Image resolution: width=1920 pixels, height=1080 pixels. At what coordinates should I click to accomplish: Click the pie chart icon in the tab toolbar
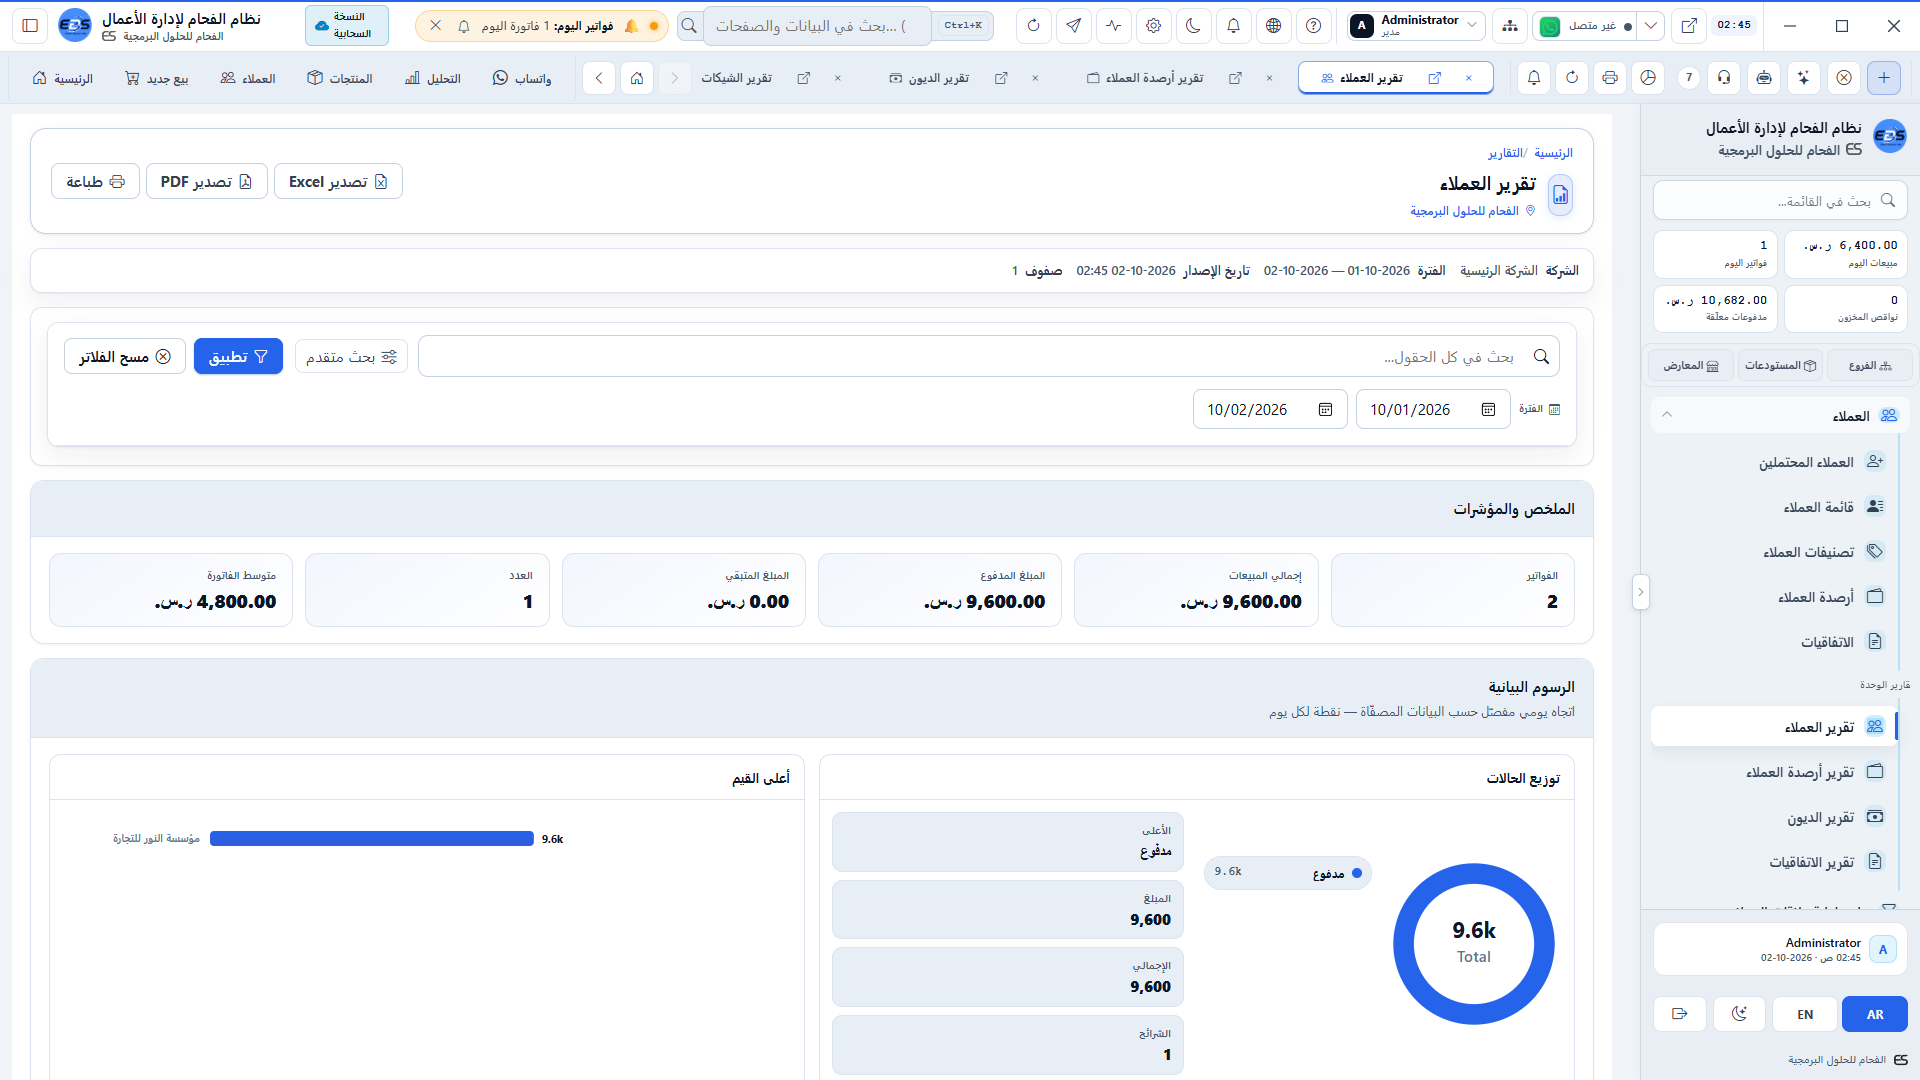click(x=1648, y=78)
